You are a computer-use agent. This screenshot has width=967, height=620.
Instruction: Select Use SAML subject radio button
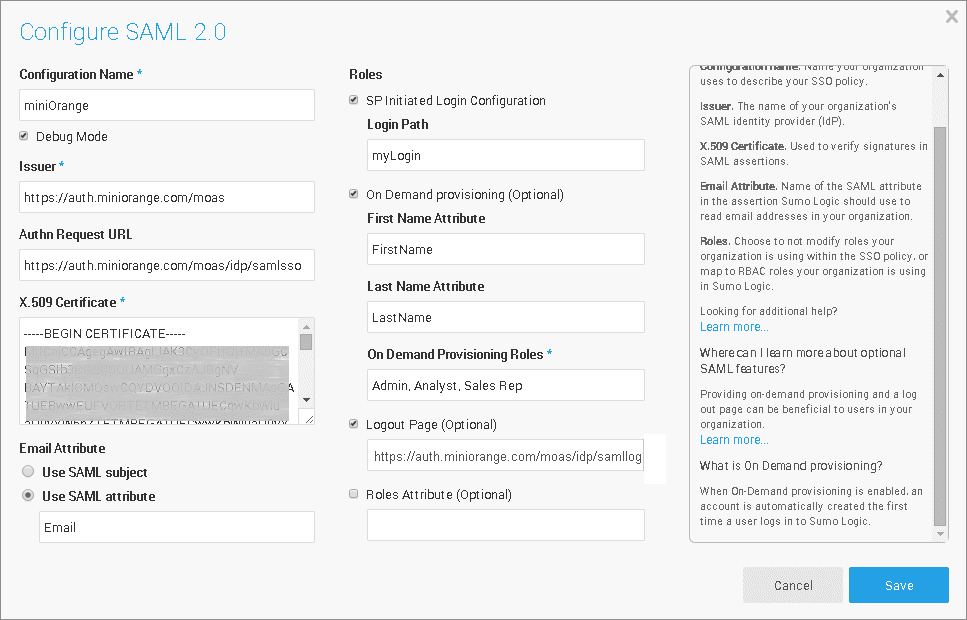[x=28, y=471]
